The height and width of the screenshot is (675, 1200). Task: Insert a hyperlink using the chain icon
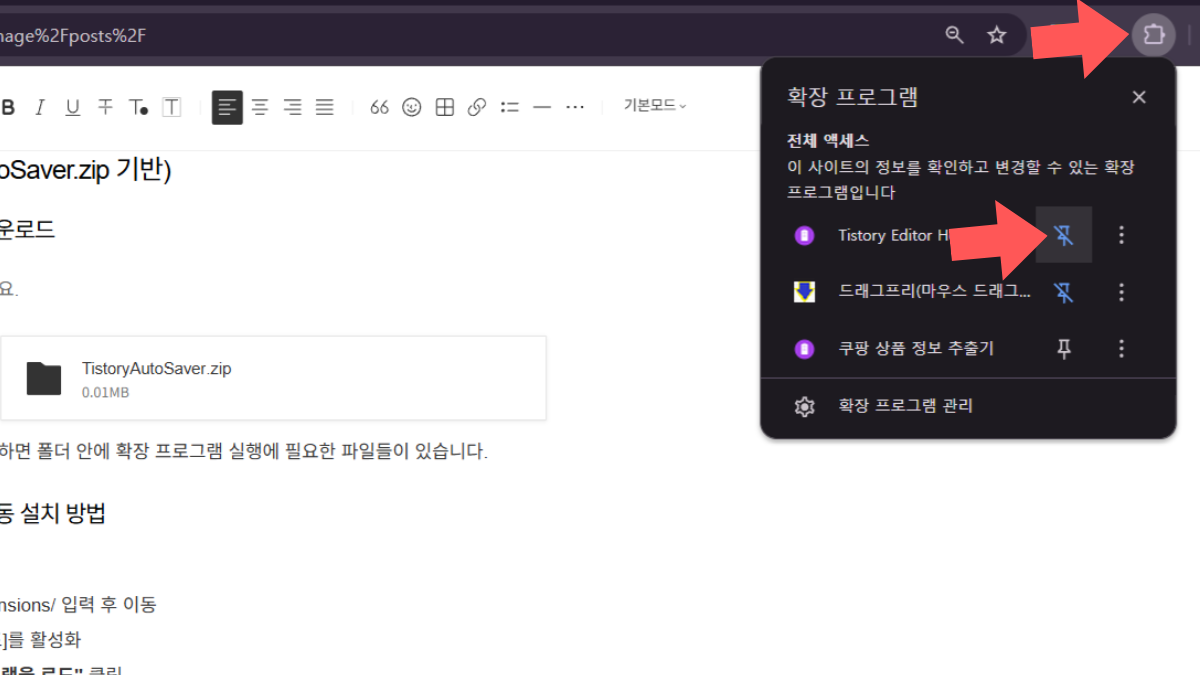[477, 106]
